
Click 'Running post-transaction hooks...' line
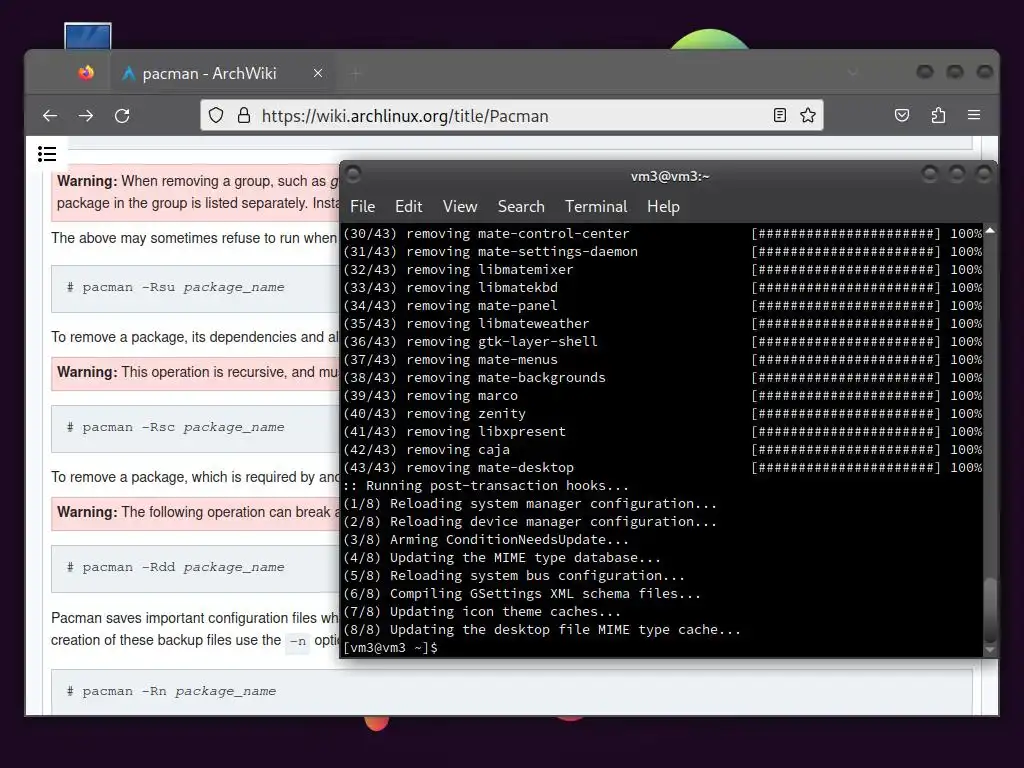[486, 486]
